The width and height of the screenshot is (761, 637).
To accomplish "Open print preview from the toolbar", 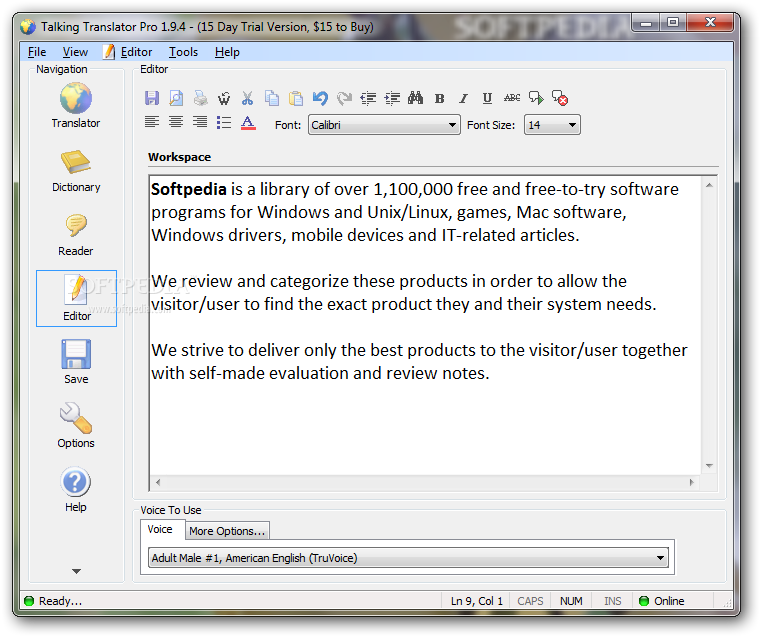I will [x=176, y=98].
